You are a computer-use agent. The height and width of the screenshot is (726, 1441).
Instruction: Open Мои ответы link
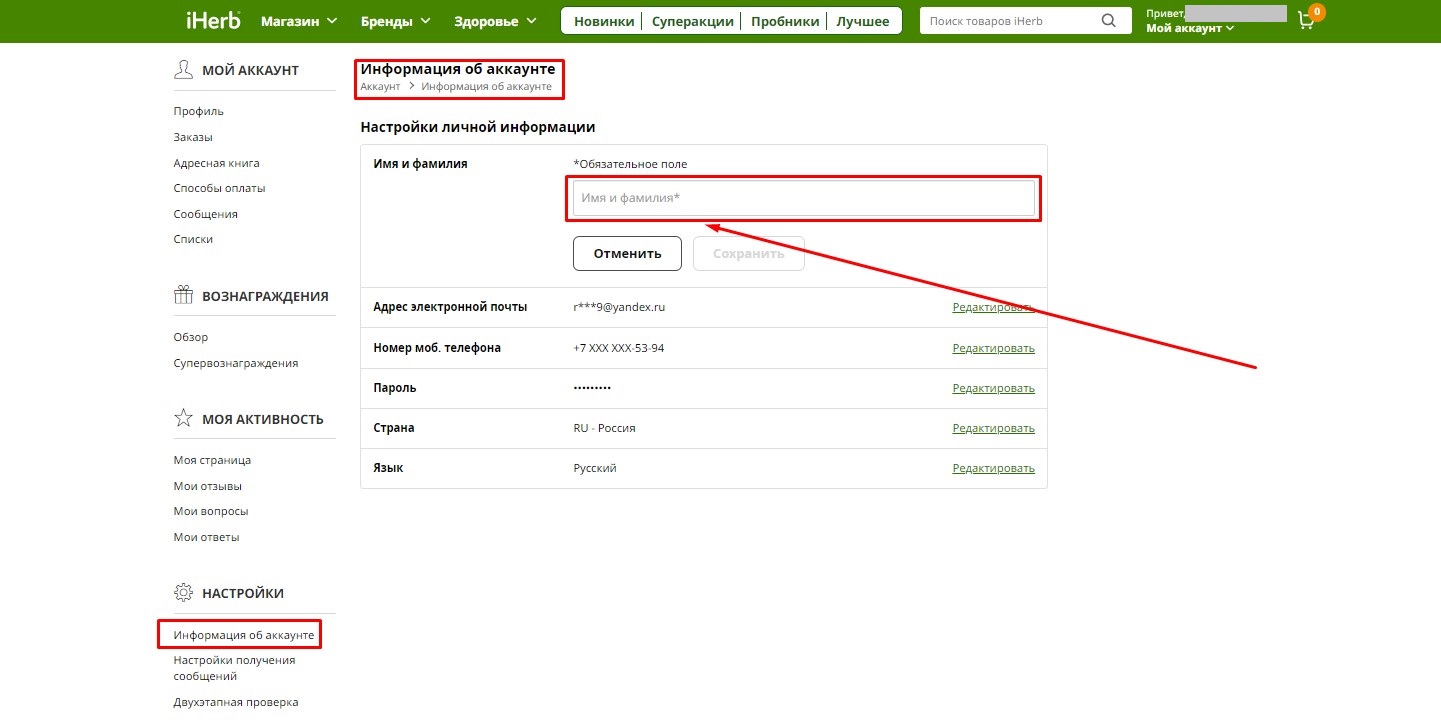206,537
